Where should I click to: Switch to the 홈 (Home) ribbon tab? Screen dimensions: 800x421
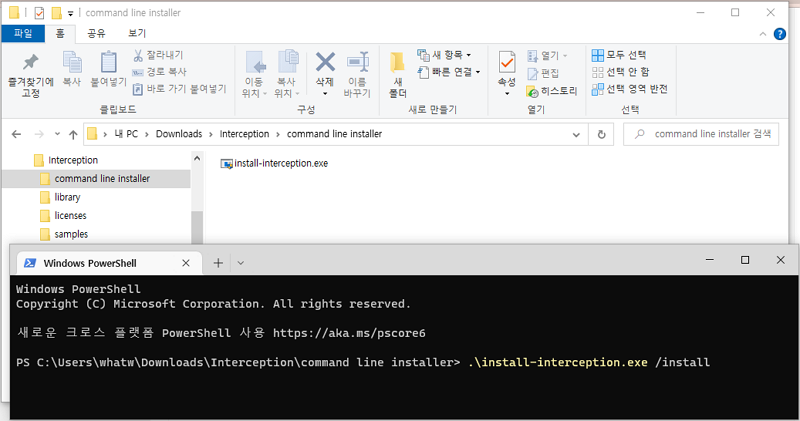coord(60,33)
